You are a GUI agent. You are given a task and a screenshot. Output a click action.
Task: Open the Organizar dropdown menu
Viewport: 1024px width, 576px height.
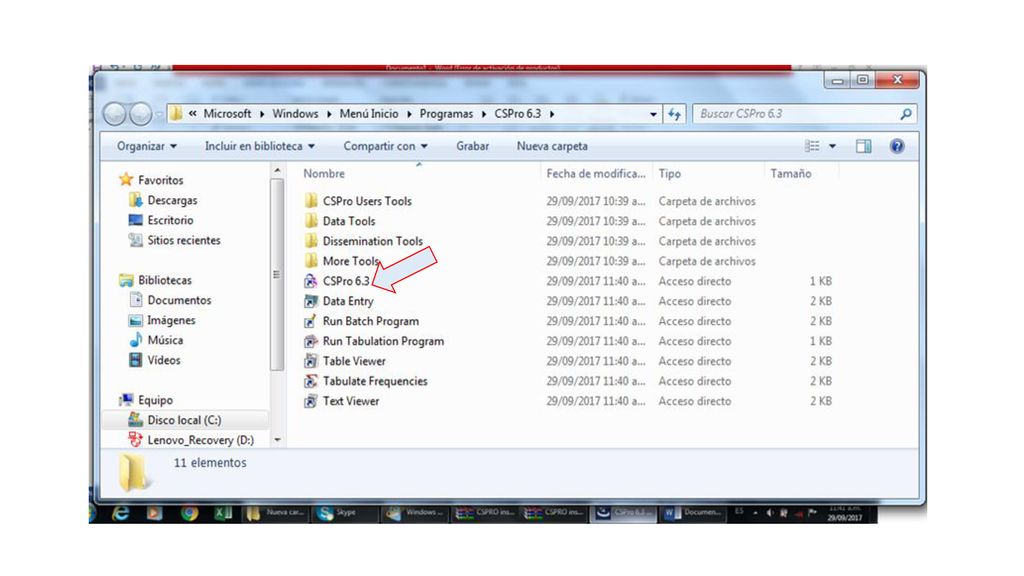tap(147, 146)
